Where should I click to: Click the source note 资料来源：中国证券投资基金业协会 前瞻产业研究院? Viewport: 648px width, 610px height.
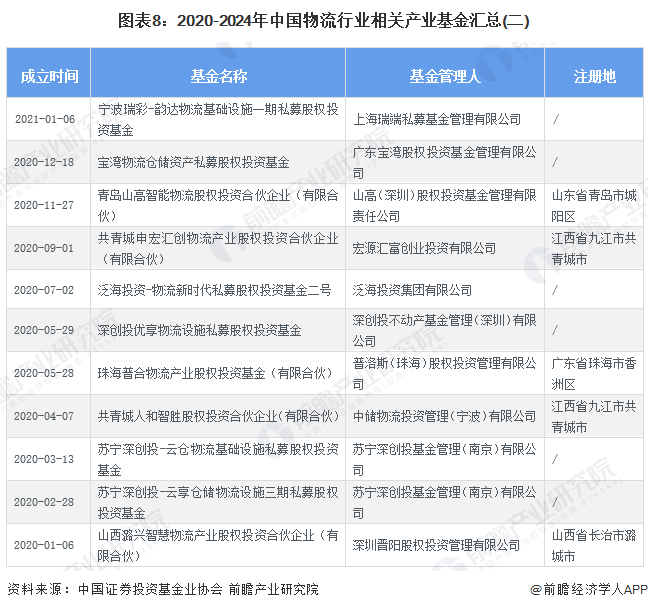click(x=163, y=589)
